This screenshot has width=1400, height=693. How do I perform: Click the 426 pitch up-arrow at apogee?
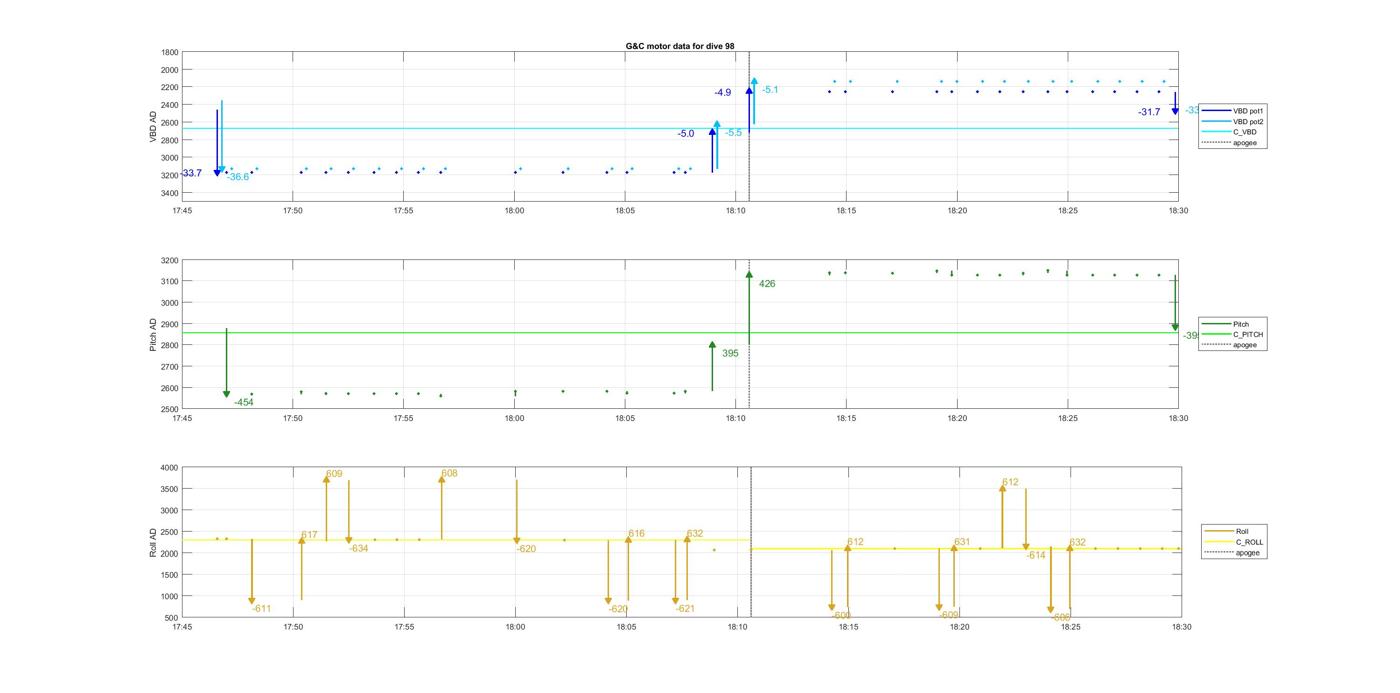pos(749,307)
